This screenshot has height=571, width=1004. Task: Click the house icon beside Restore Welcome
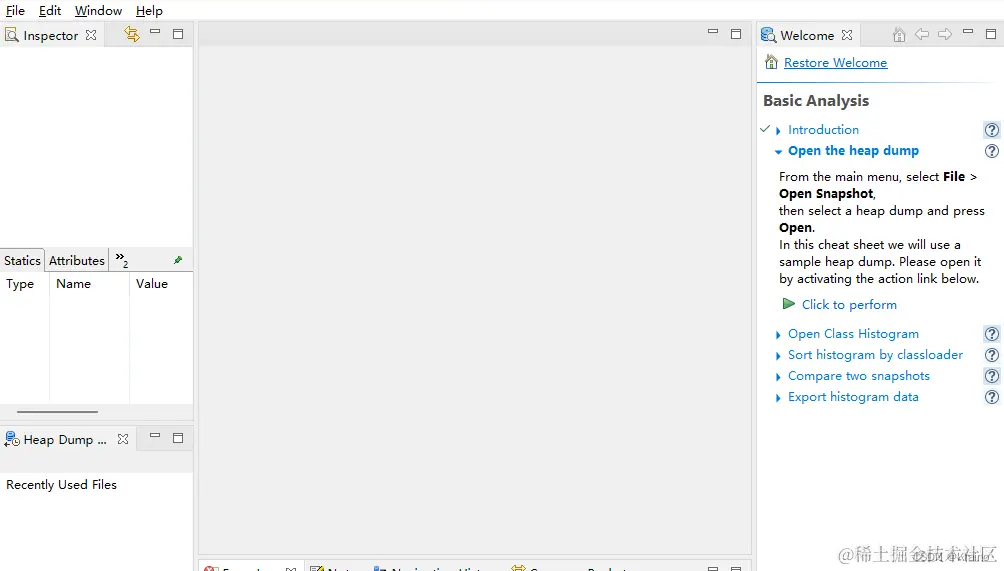point(772,62)
